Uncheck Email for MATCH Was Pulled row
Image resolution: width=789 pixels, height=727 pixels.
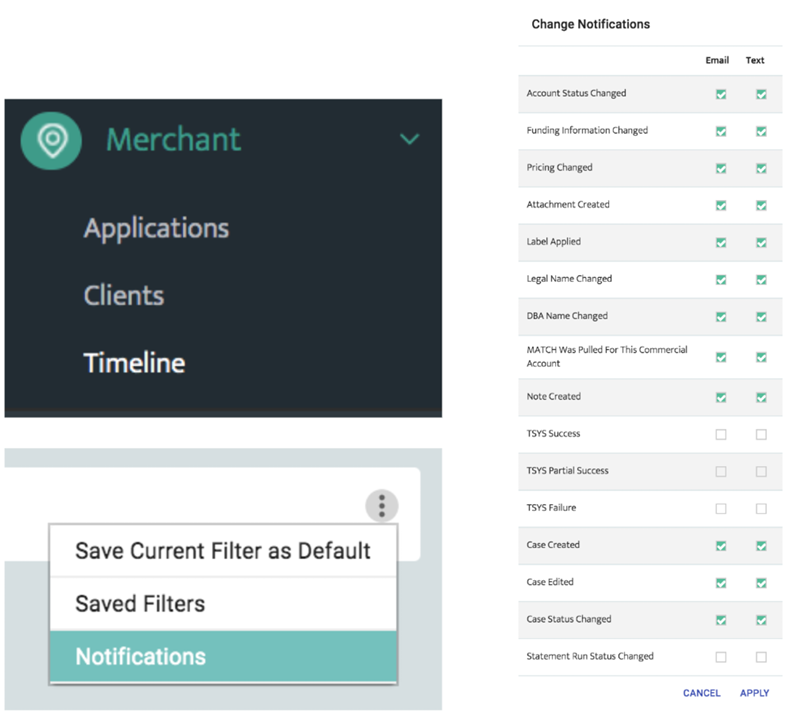coord(721,357)
